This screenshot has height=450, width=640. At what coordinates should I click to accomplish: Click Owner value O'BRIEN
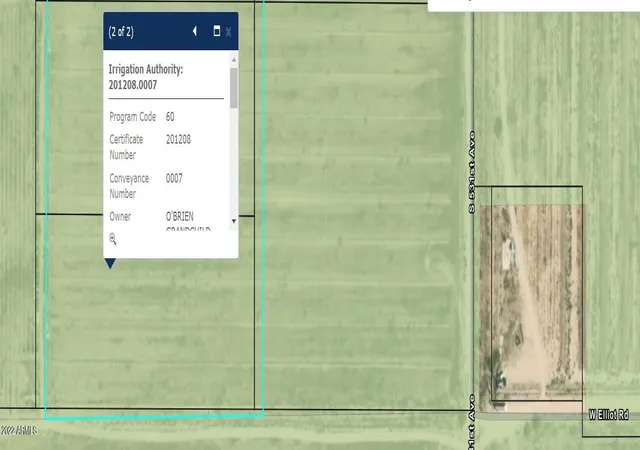pos(180,216)
